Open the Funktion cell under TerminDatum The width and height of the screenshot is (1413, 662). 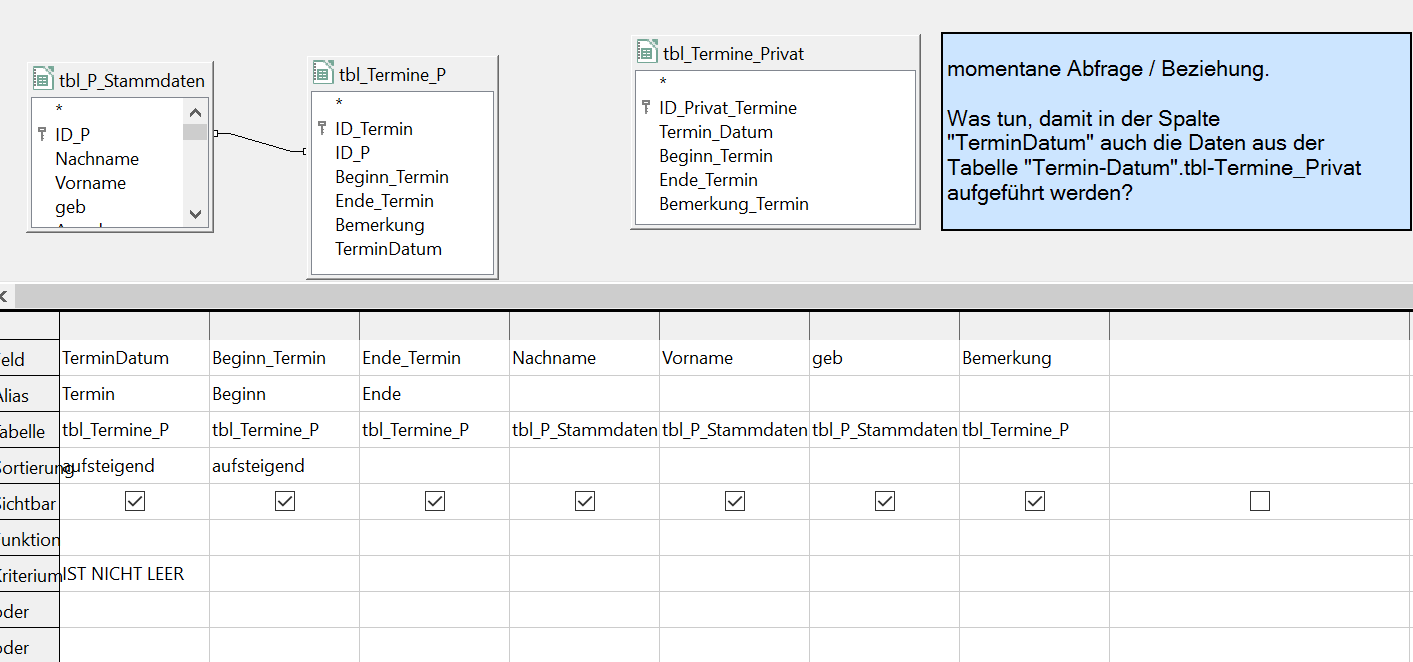(x=135, y=538)
